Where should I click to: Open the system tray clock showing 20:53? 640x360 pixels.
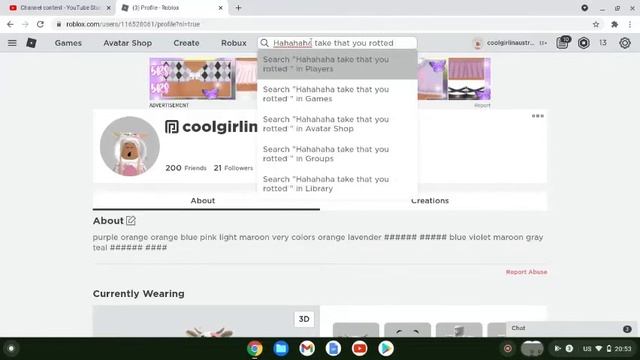(623, 349)
